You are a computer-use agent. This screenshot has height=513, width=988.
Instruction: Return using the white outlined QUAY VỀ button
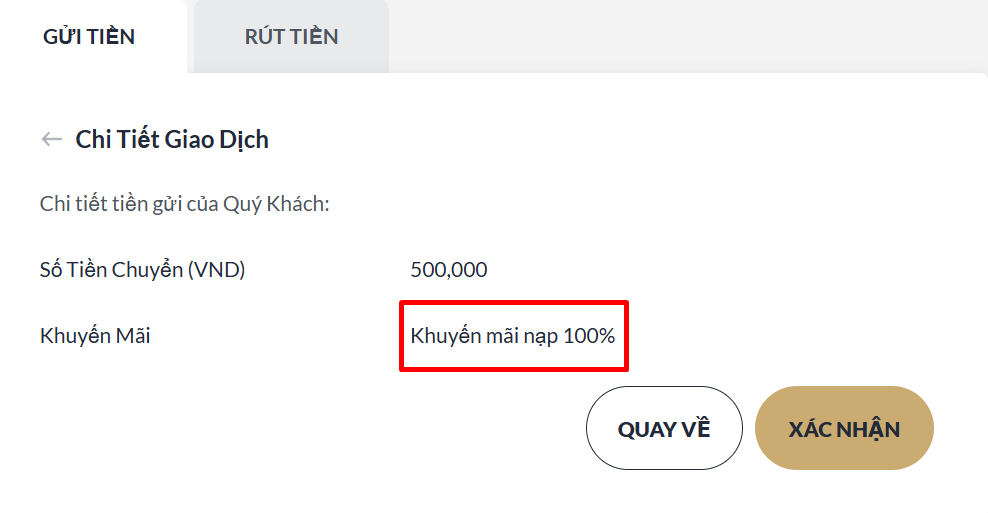coord(664,429)
